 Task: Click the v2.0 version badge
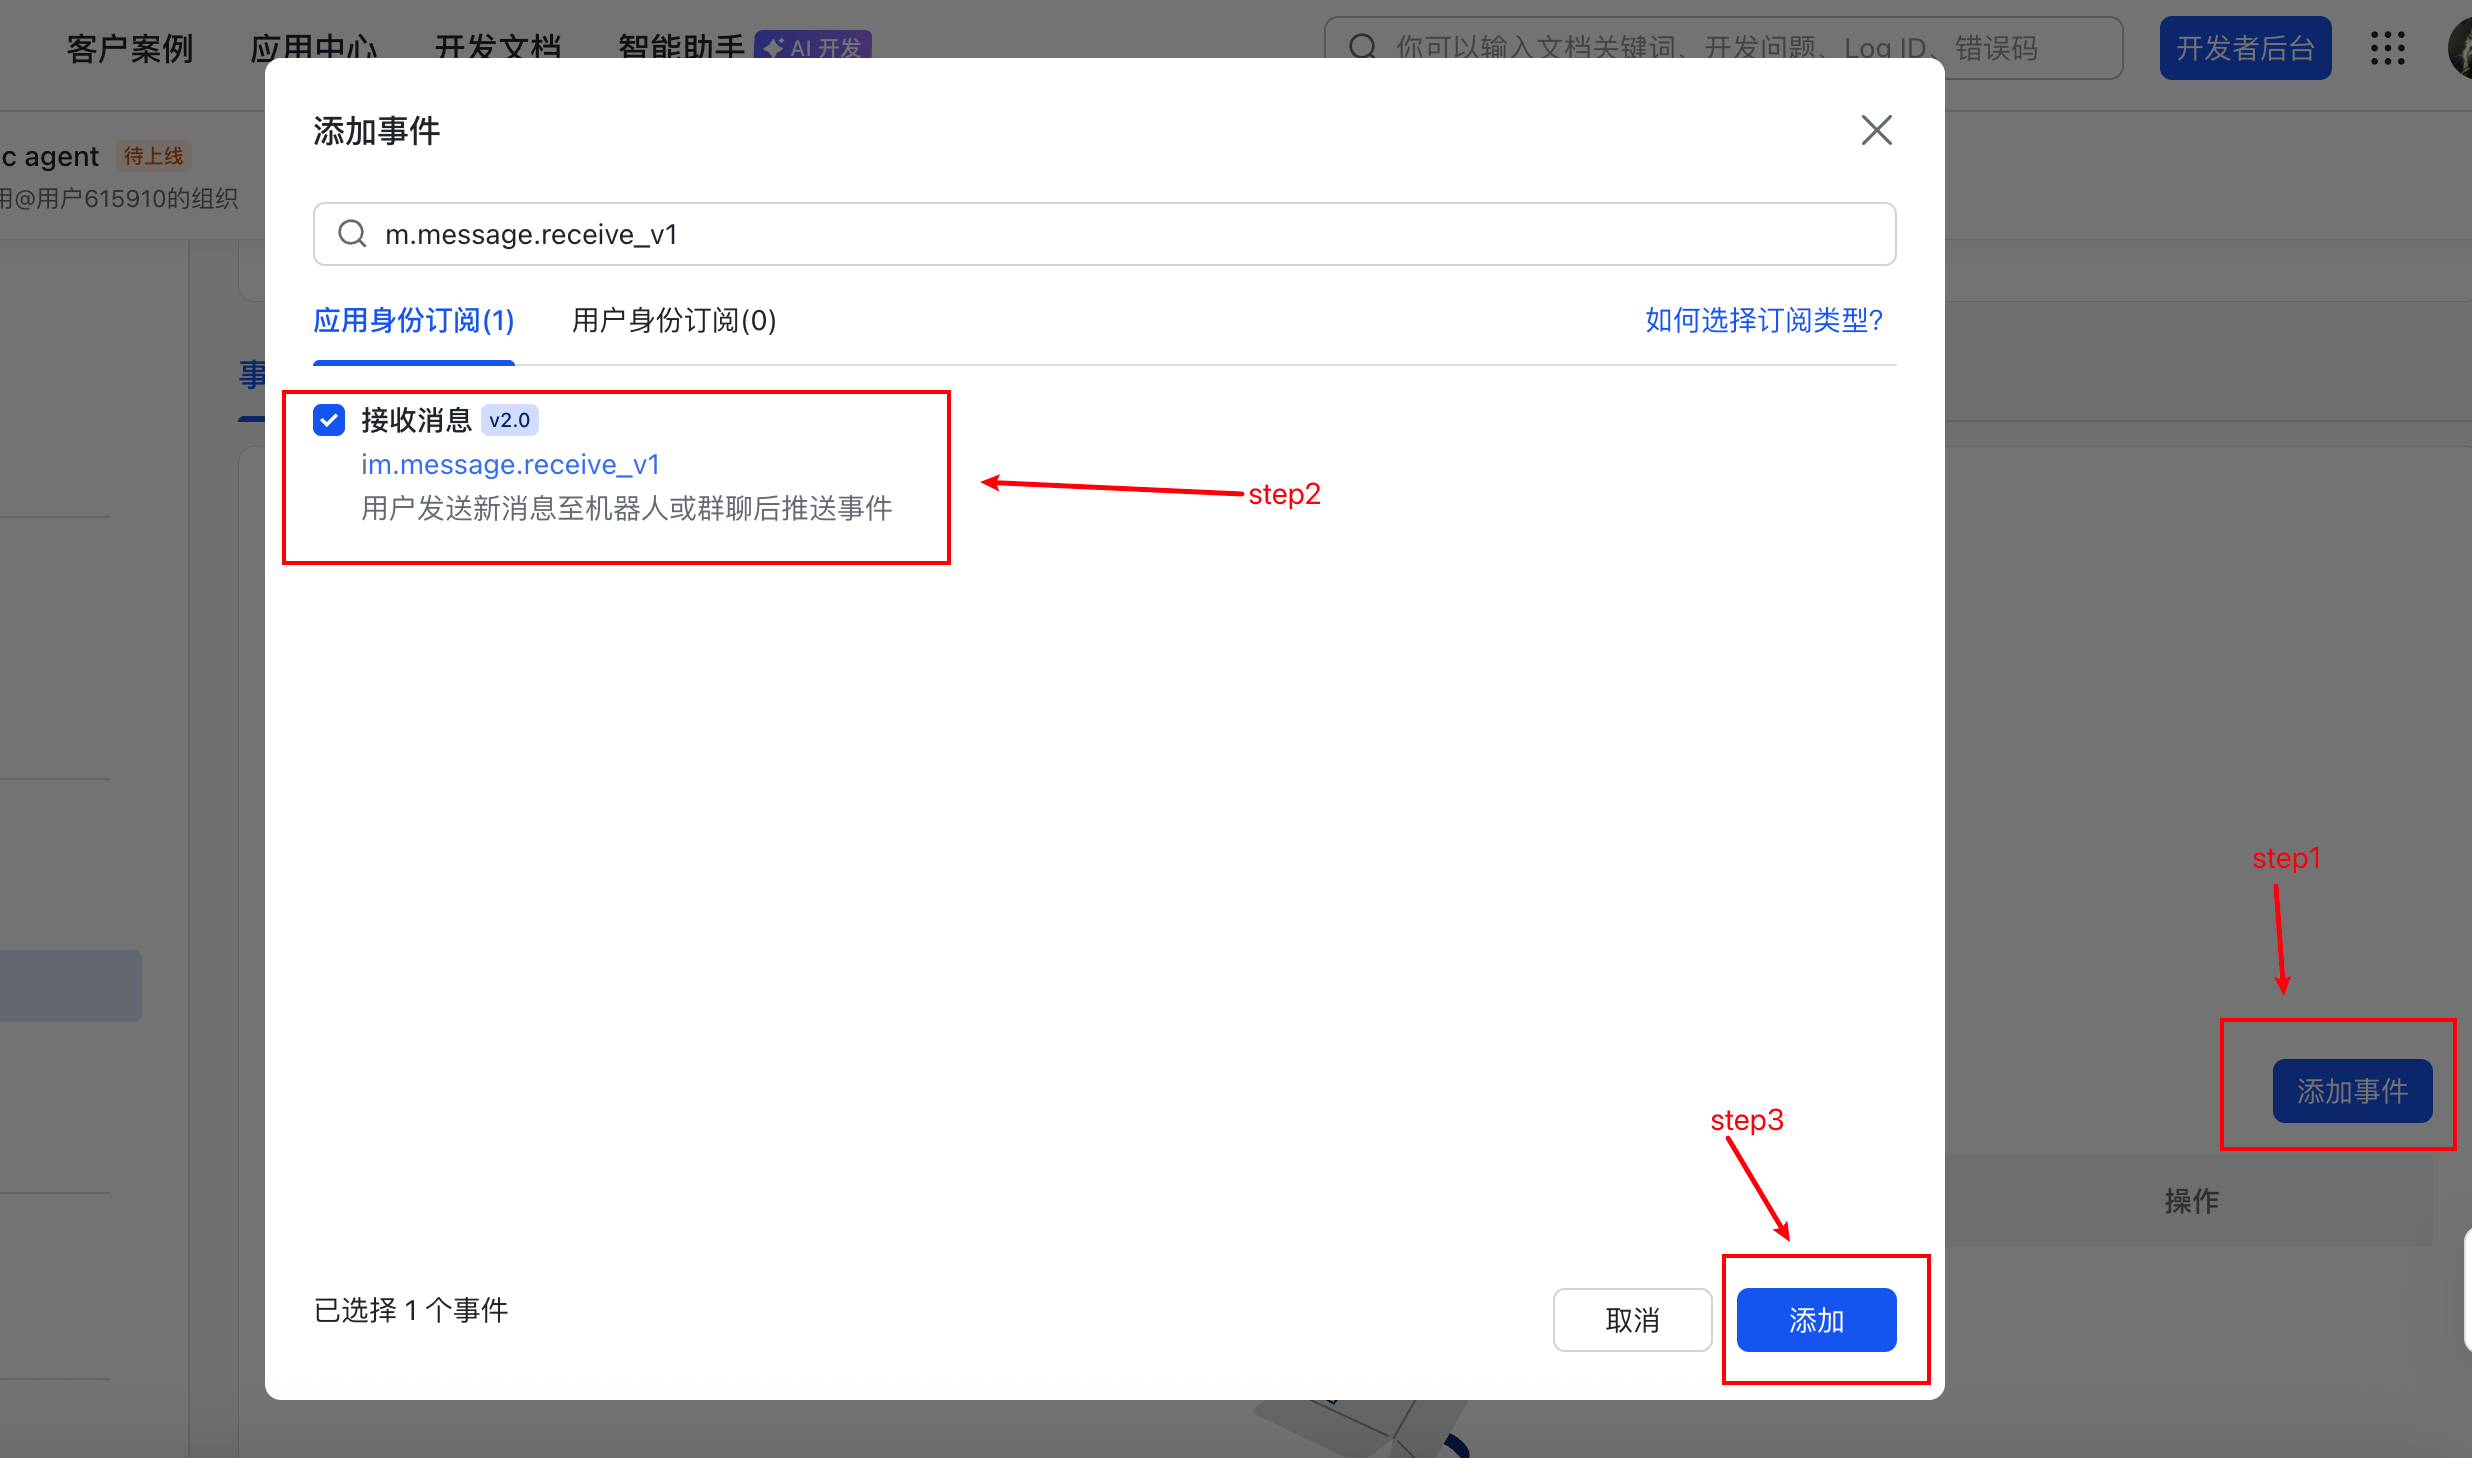point(509,420)
